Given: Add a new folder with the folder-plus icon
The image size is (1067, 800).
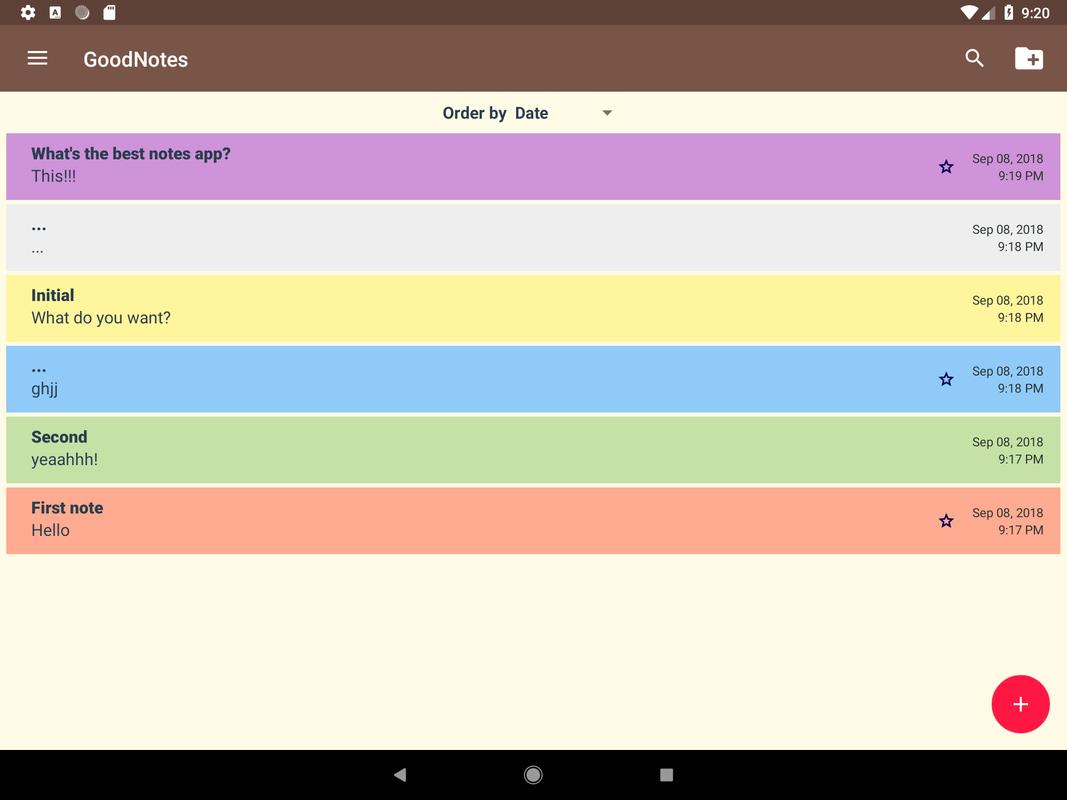Looking at the screenshot, I should (1028, 59).
